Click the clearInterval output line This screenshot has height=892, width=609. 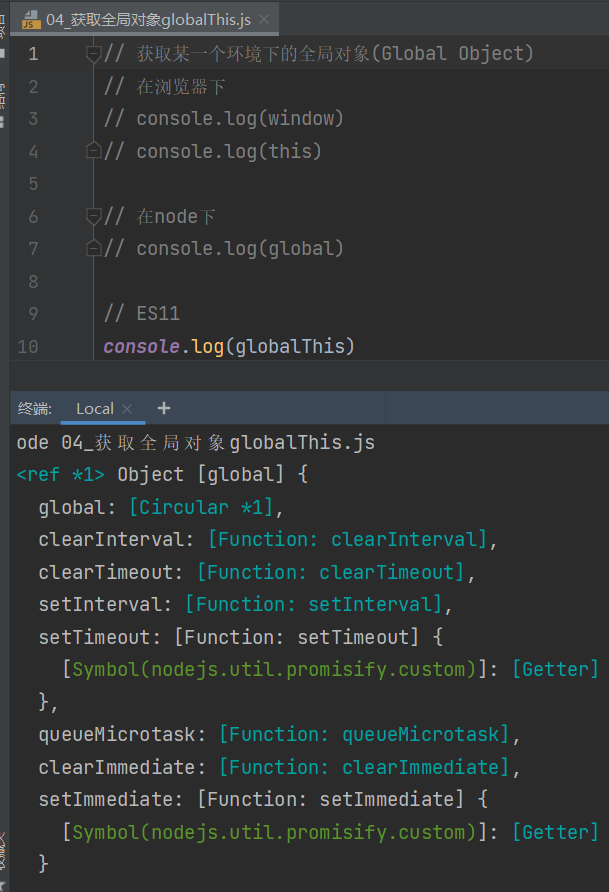pyautogui.click(x=268, y=539)
